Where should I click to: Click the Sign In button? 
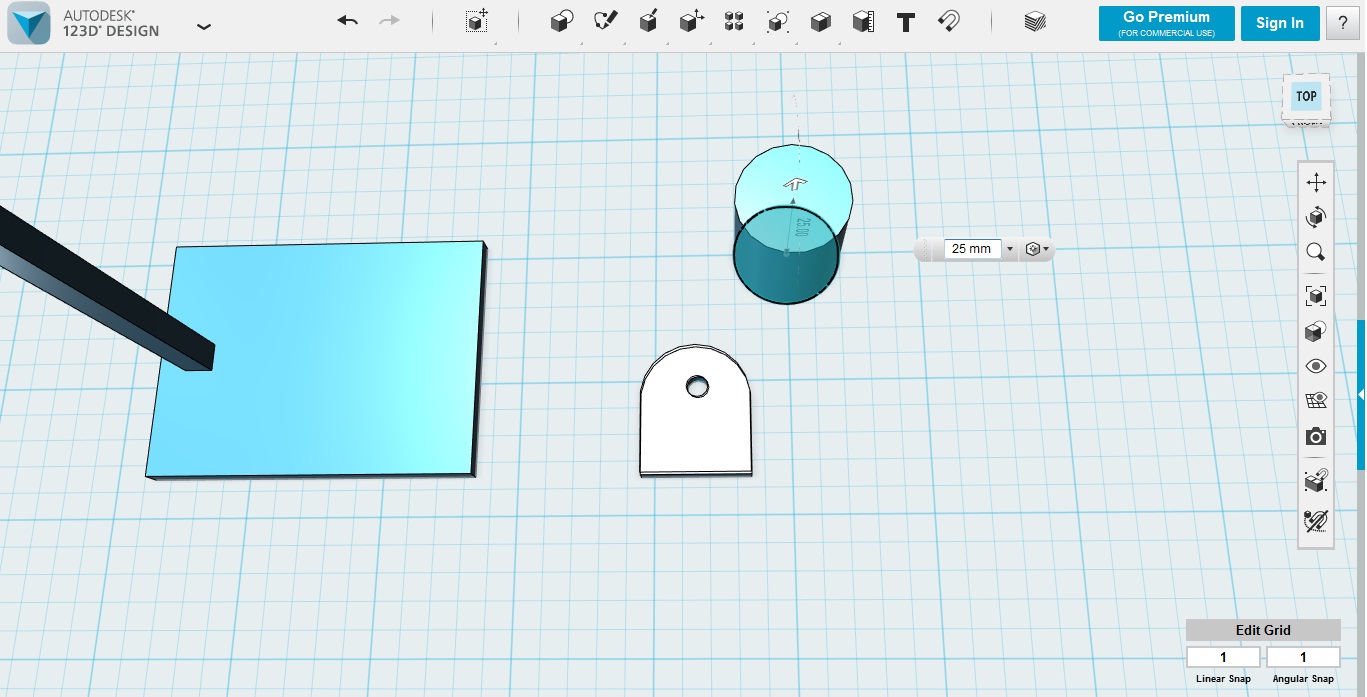tap(1280, 24)
